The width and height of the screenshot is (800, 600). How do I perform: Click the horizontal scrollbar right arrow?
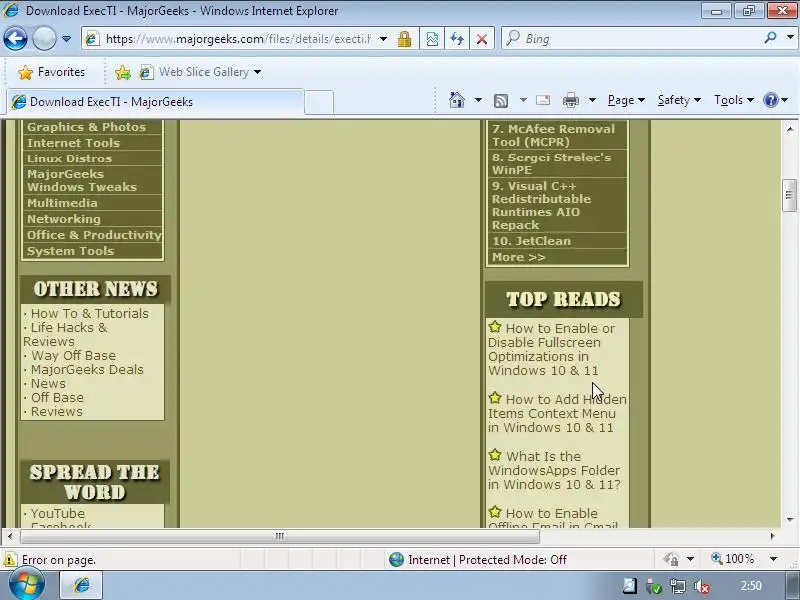(x=772, y=536)
